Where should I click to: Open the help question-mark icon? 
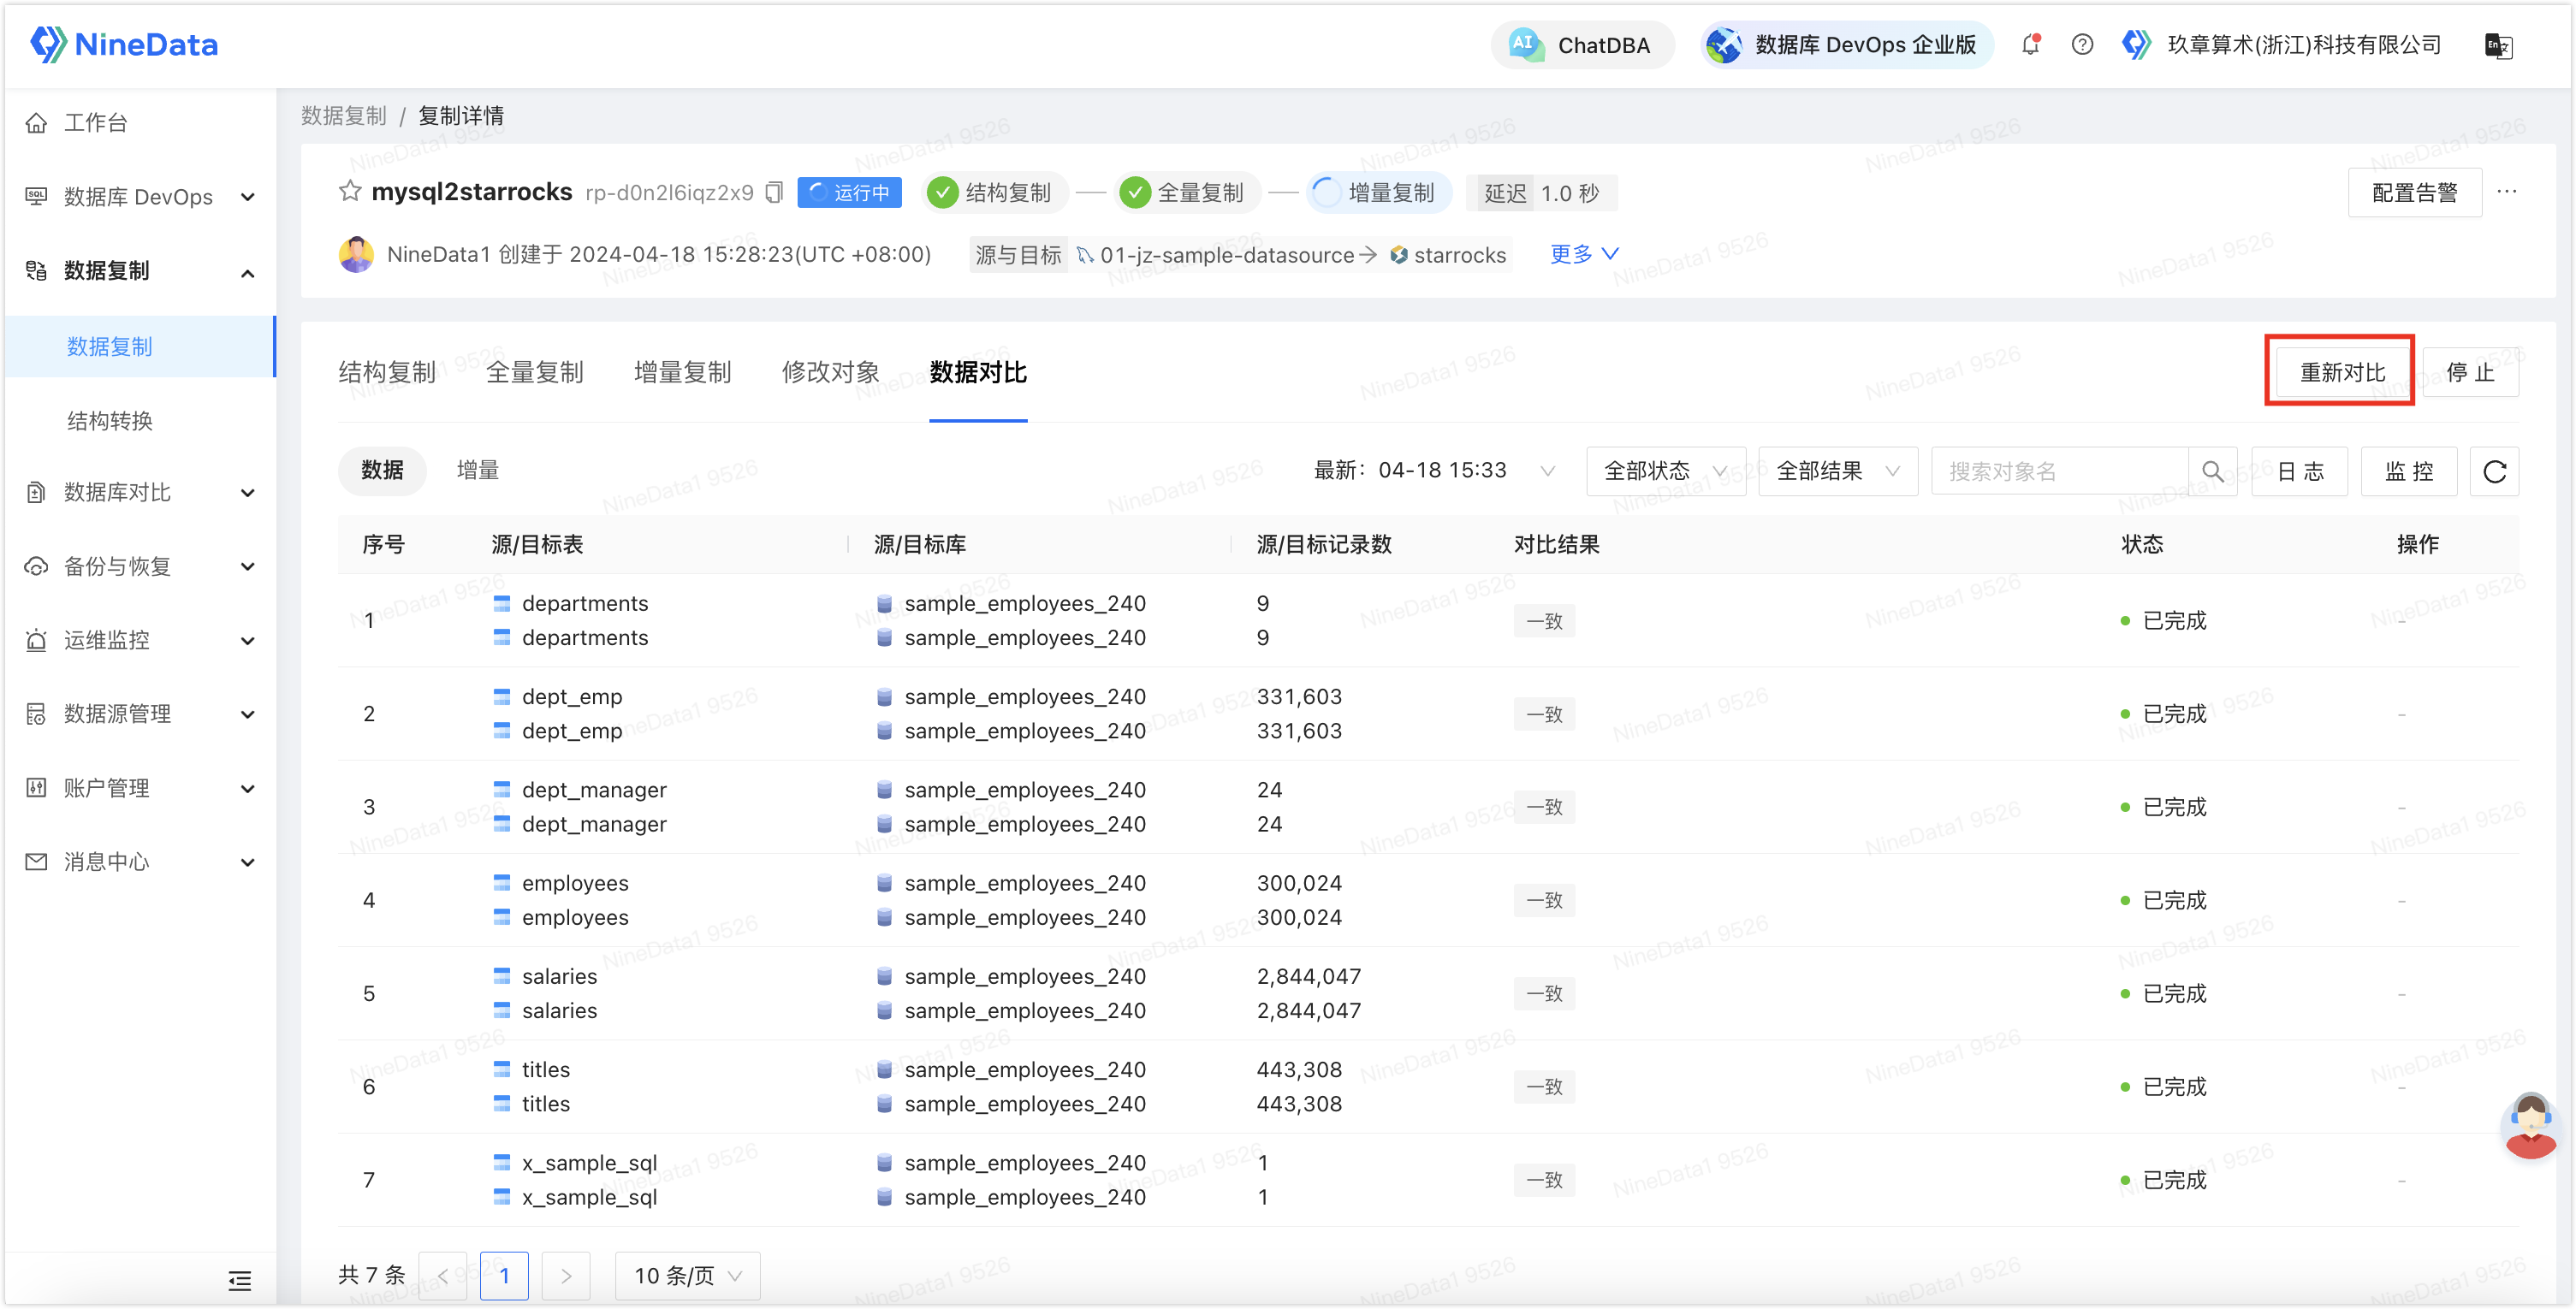(2082, 45)
